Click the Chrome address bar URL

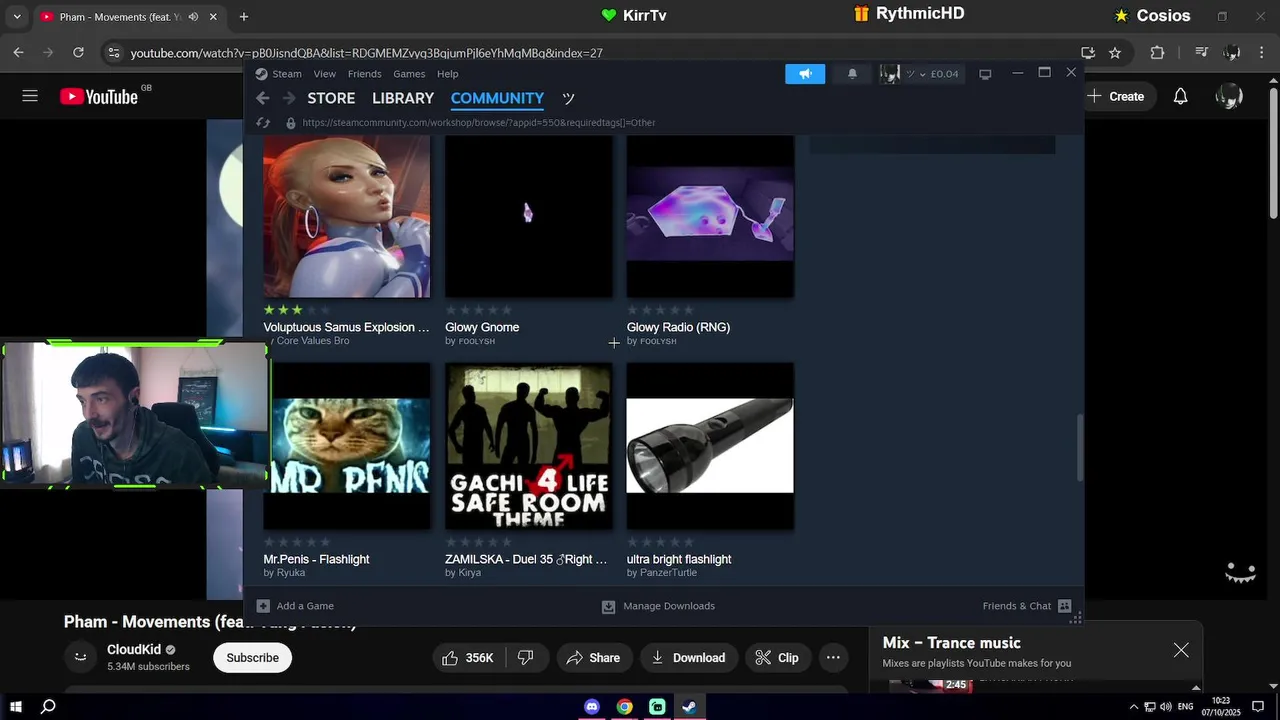(x=366, y=53)
